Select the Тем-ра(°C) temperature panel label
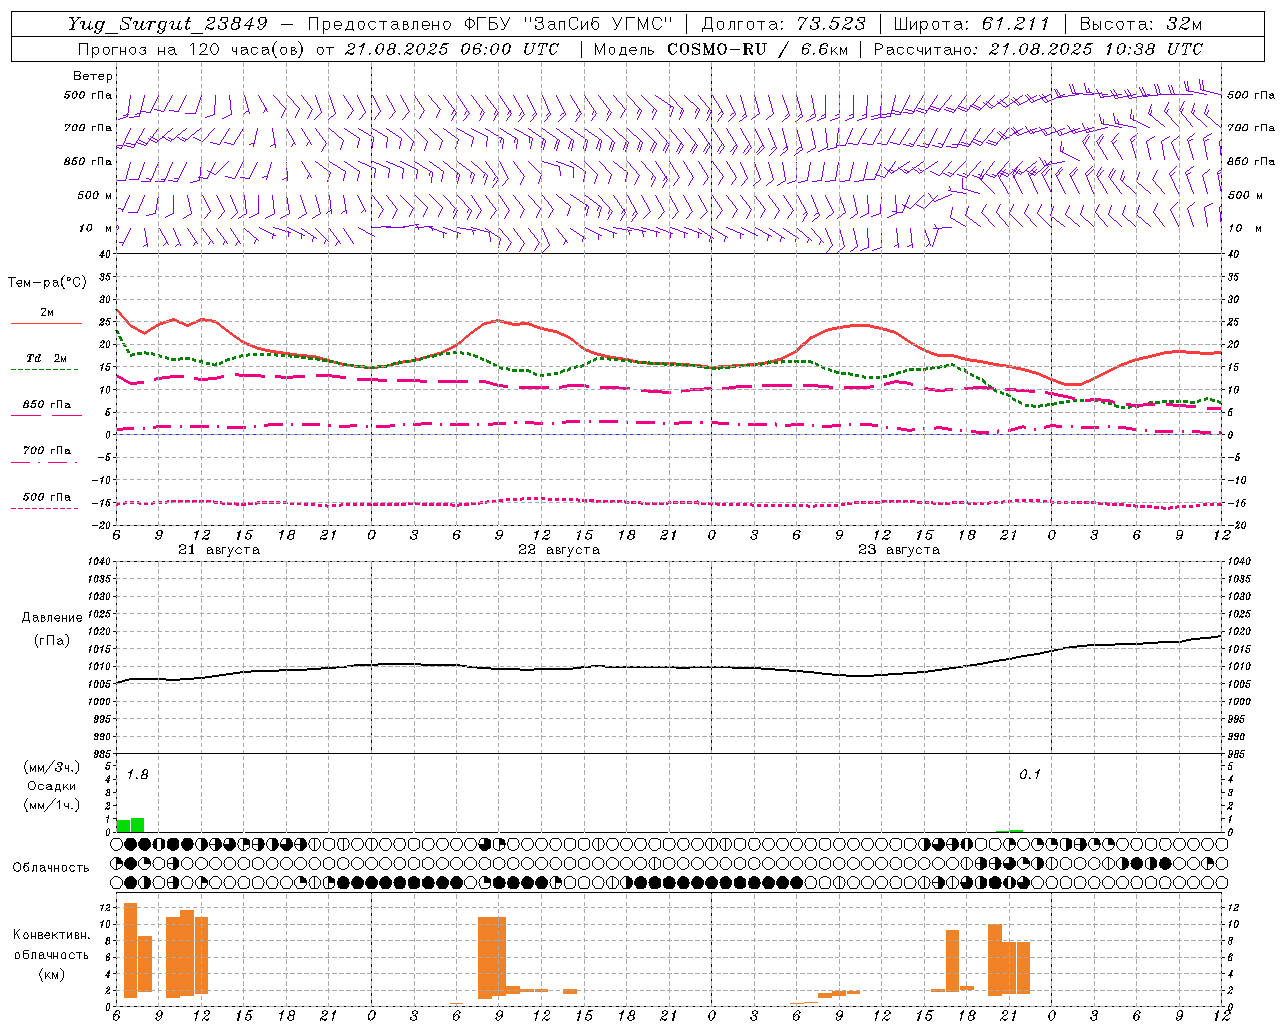 pos(47,283)
